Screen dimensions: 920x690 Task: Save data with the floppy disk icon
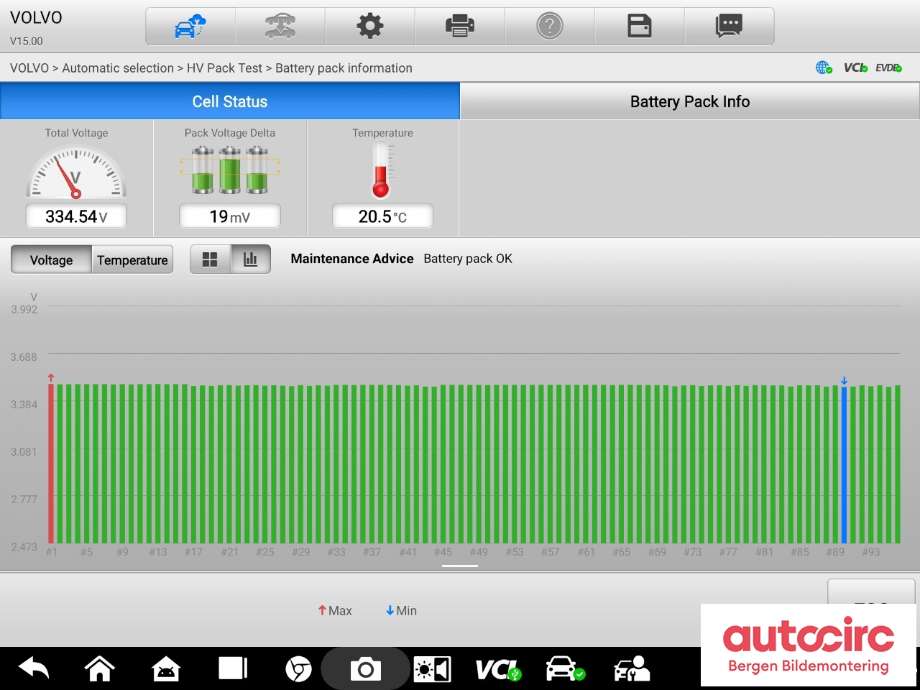tap(640, 26)
